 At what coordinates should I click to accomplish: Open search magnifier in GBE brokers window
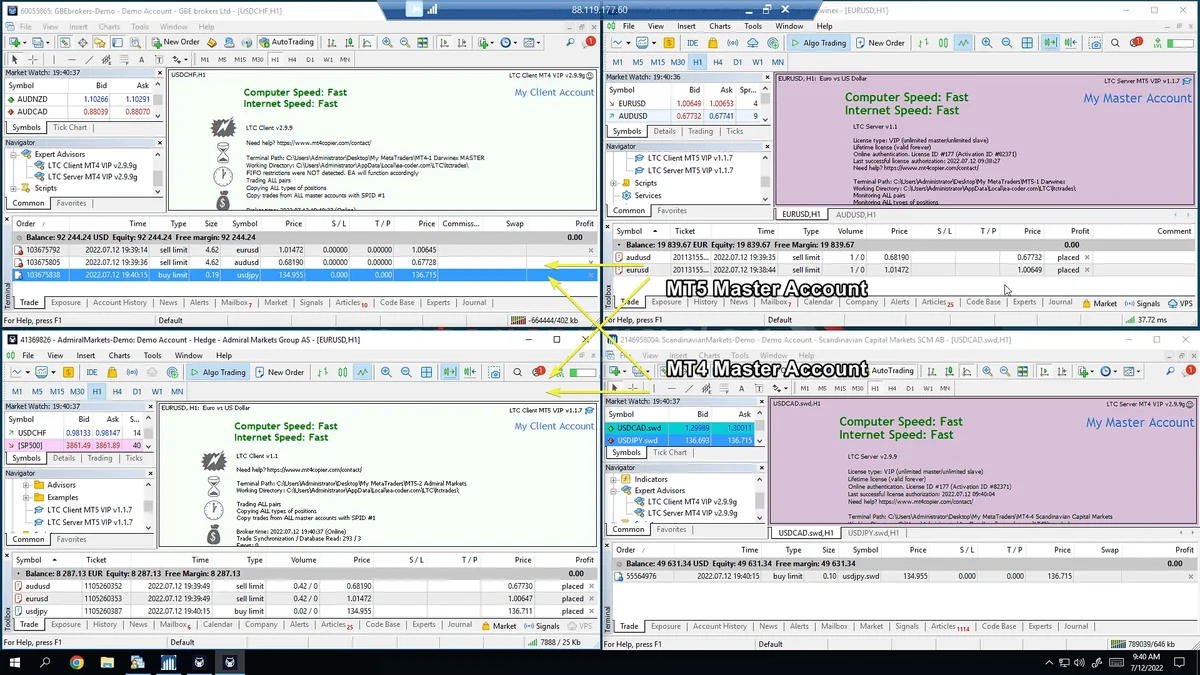[570, 42]
